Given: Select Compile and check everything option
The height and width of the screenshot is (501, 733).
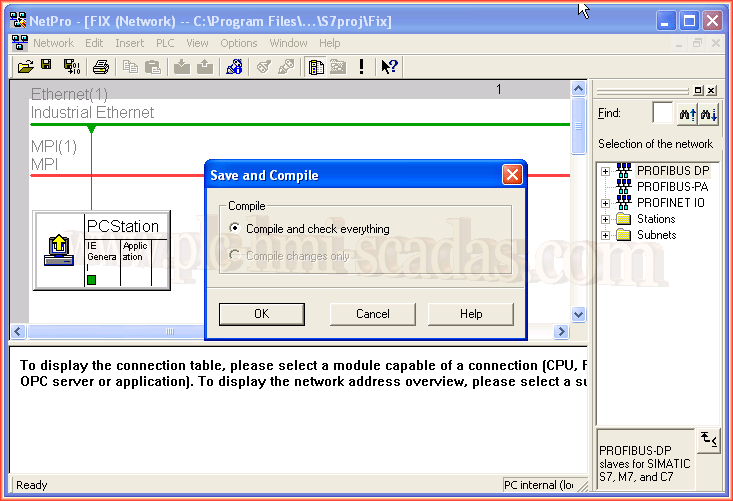Looking at the screenshot, I should [x=235, y=229].
